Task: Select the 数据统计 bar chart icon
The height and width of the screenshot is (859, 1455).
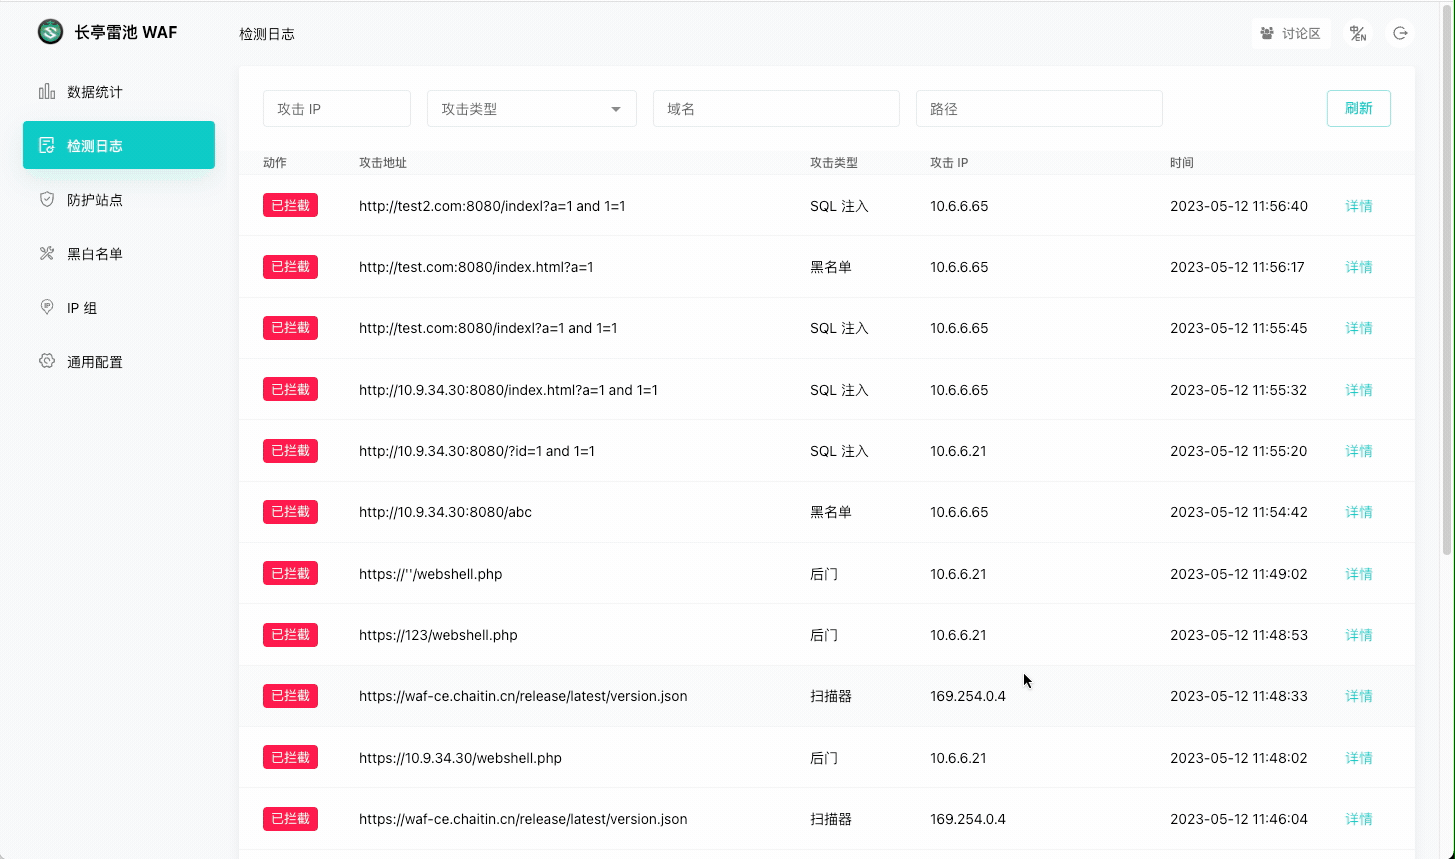Action: 47,91
